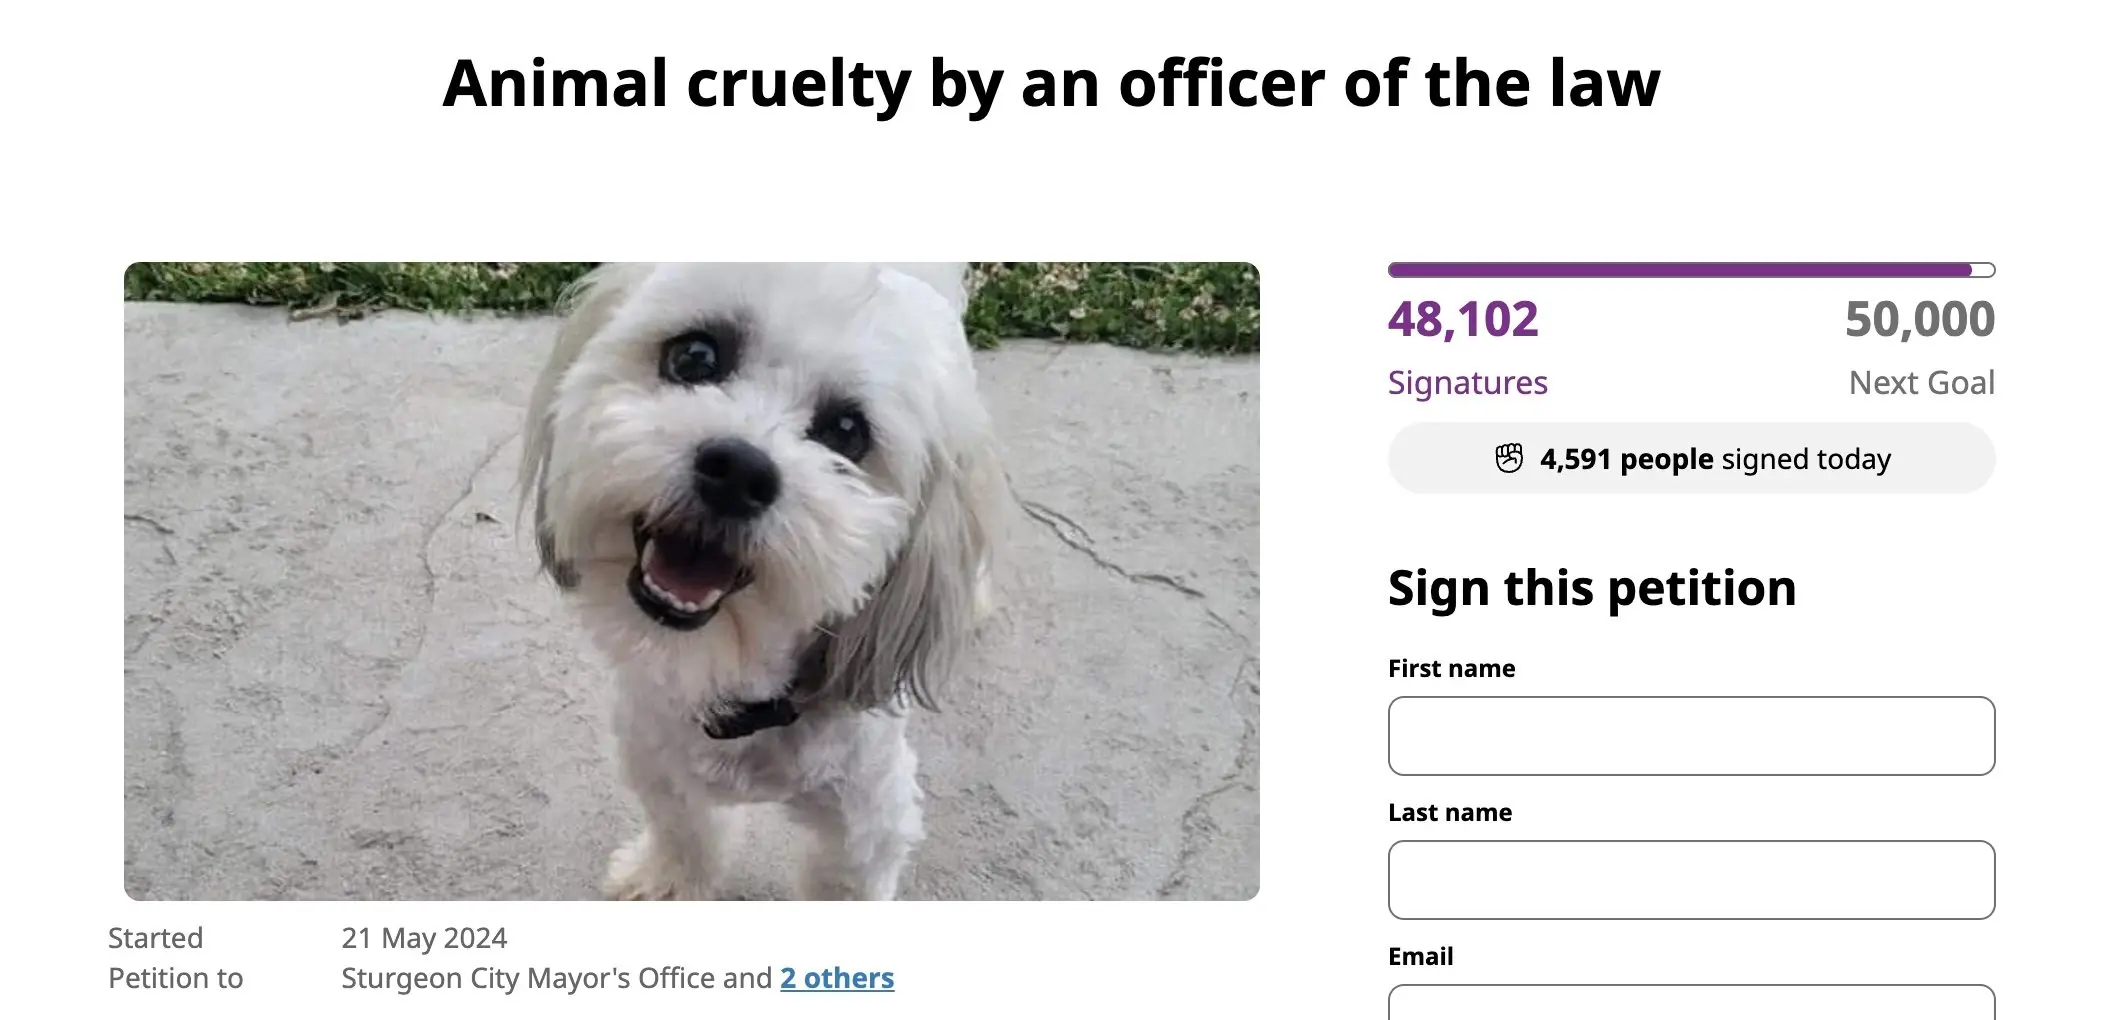This screenshot has height=1020, width=2106.
Task: Click the "First name" label
Action: pos(1451,668)
